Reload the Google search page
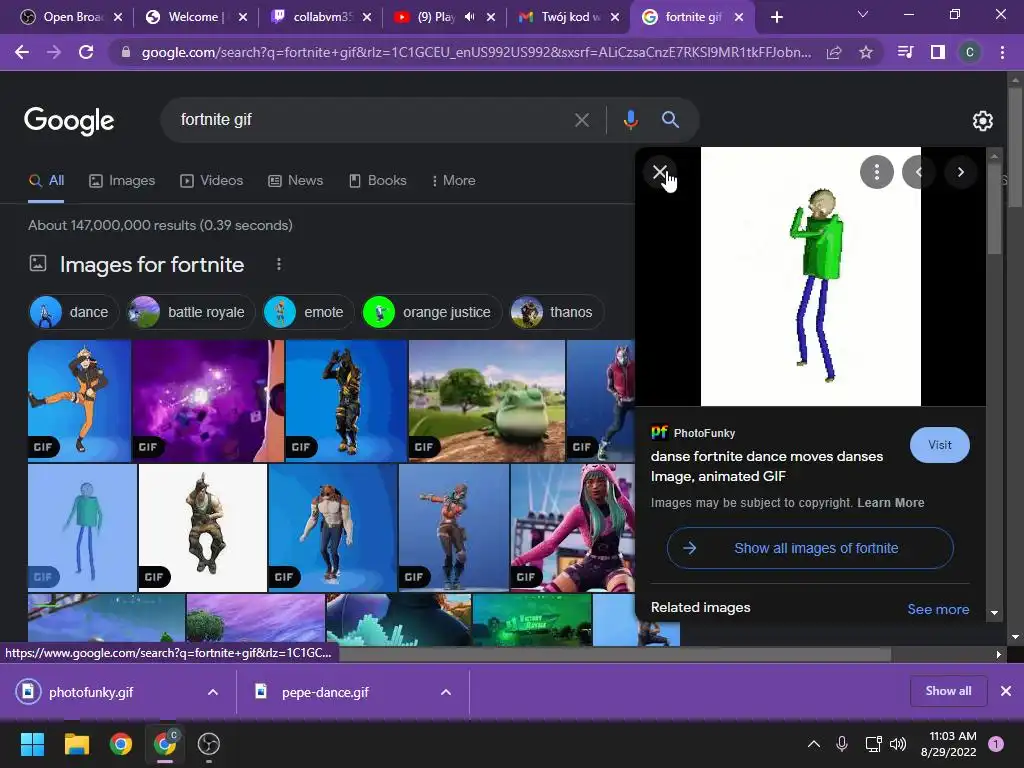 [x=86, y=52]
